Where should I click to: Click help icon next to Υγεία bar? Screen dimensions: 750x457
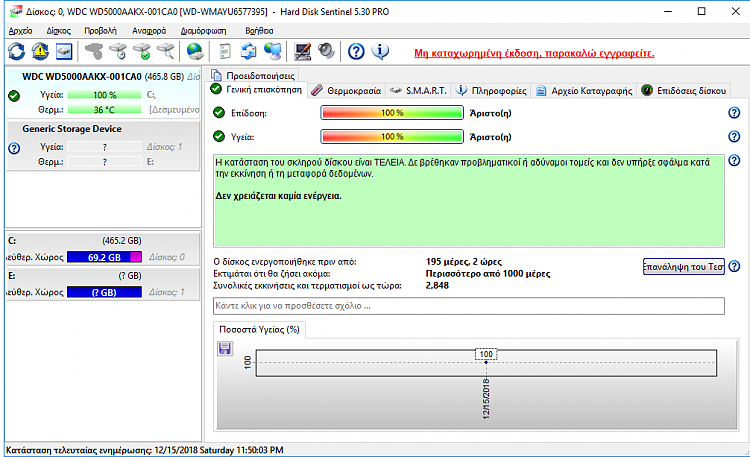(734, 136)
